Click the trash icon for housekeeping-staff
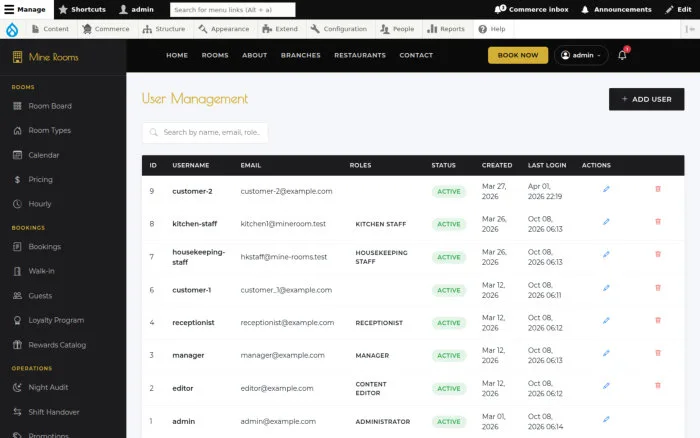 click(x=658, y=254)
